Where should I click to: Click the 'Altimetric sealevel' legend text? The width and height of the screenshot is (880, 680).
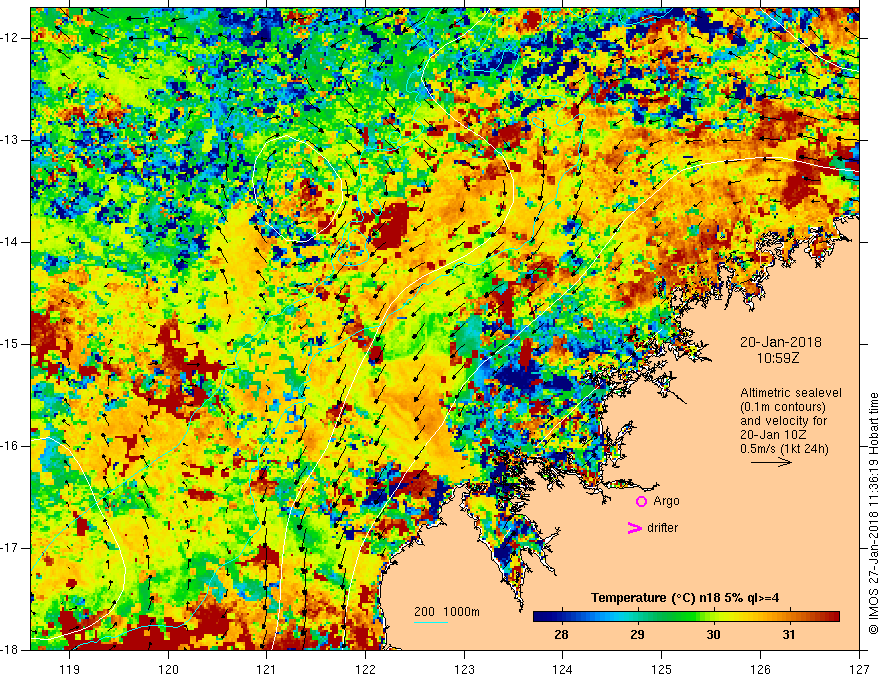point(791,393)
